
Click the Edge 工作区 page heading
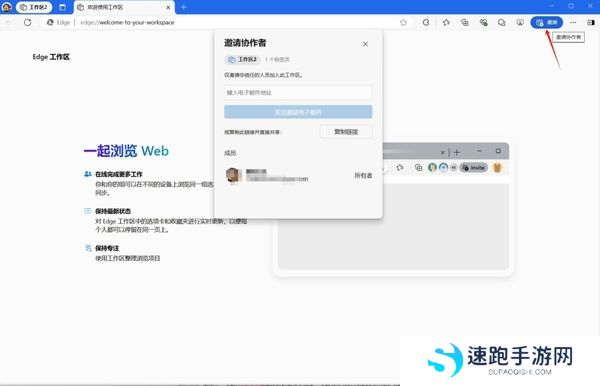(x=51, y=57)
